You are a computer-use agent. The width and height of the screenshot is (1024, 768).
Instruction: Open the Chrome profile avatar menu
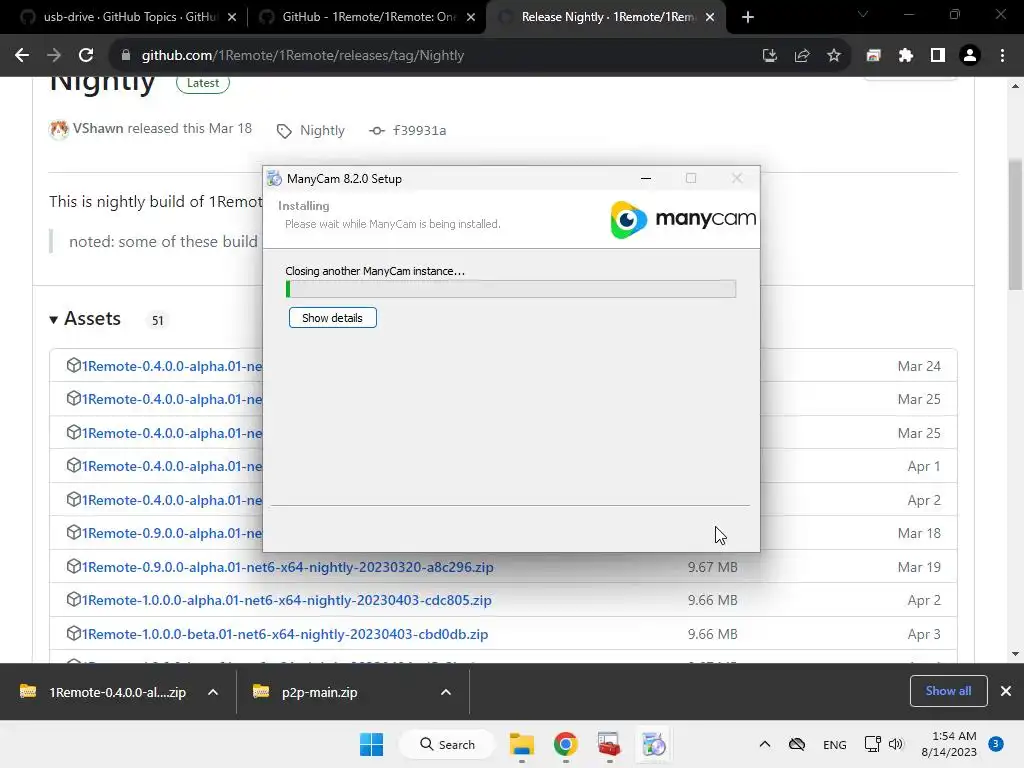[970, 56]
